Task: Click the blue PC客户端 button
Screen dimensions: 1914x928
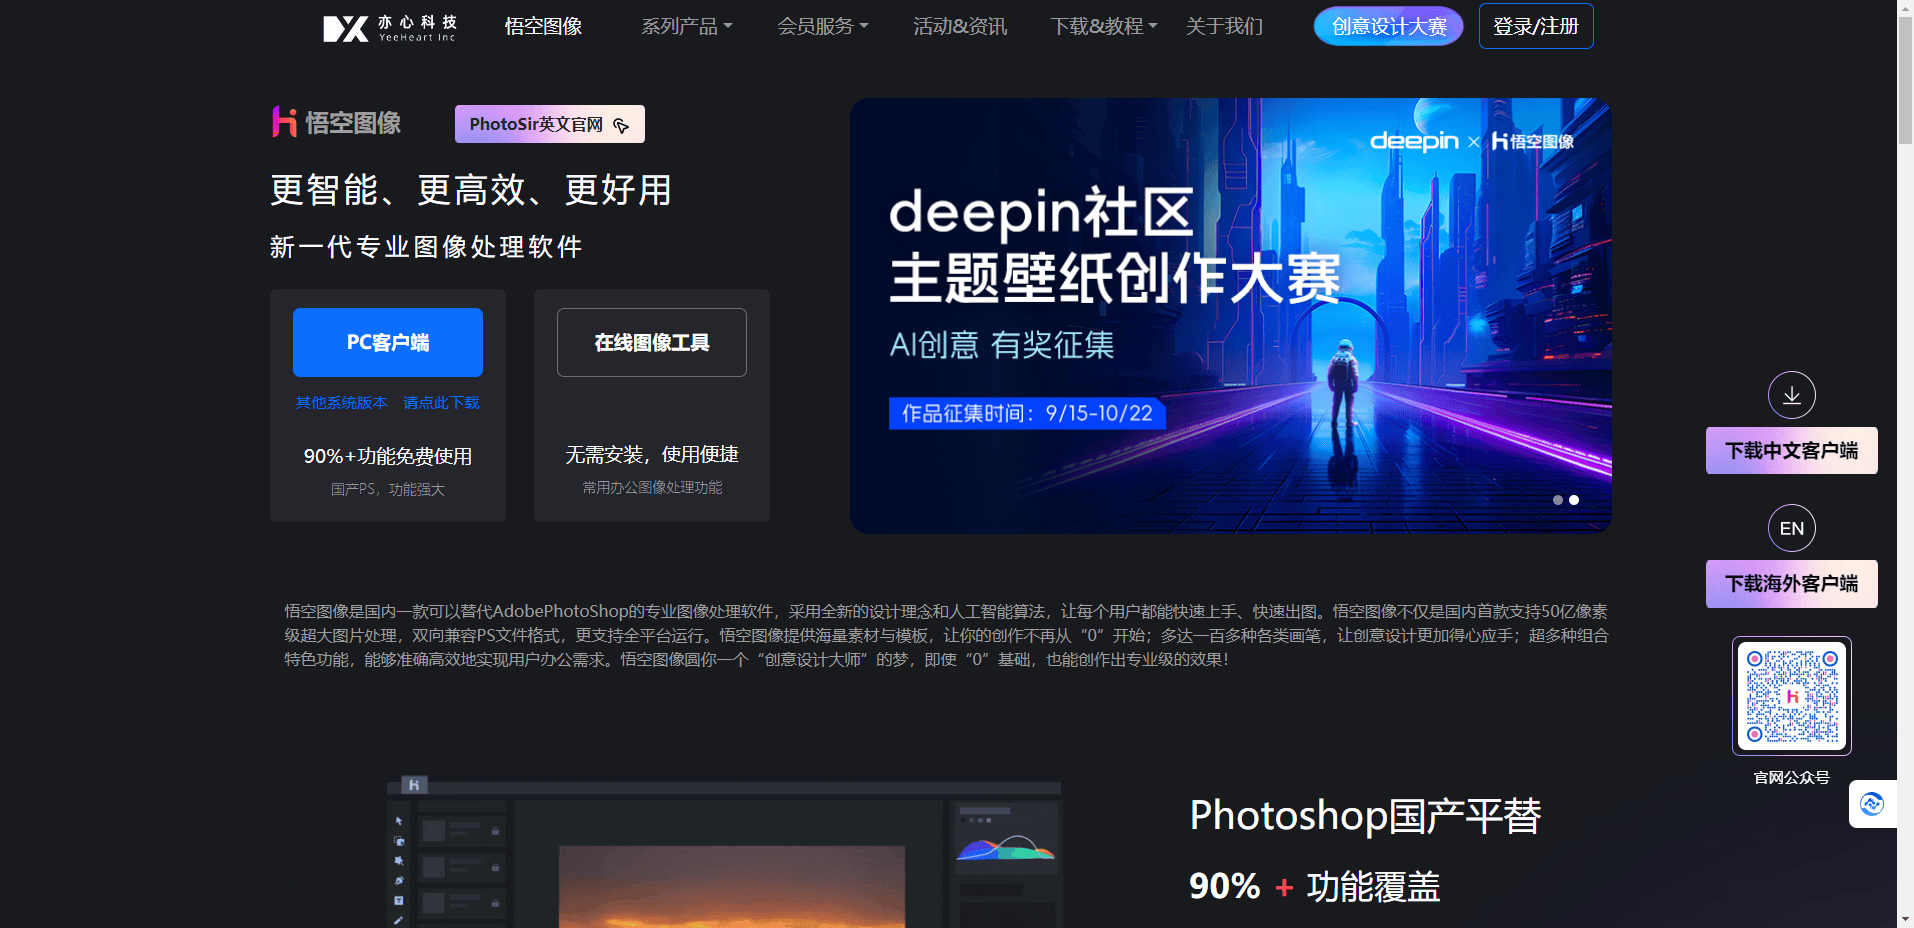Action: point(388,342)
